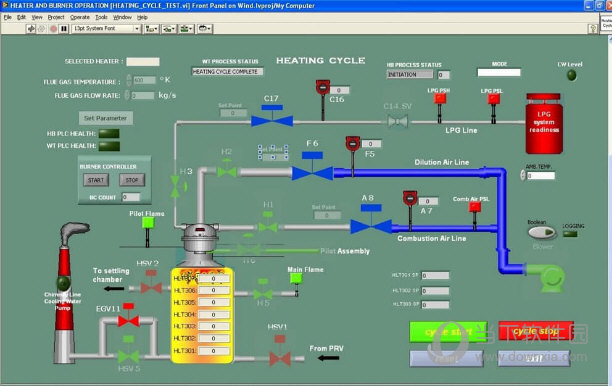The width and height of the screenshot is (612, 386).
Task: Toggle the Boolean blower switch
Action: [542, 233]
